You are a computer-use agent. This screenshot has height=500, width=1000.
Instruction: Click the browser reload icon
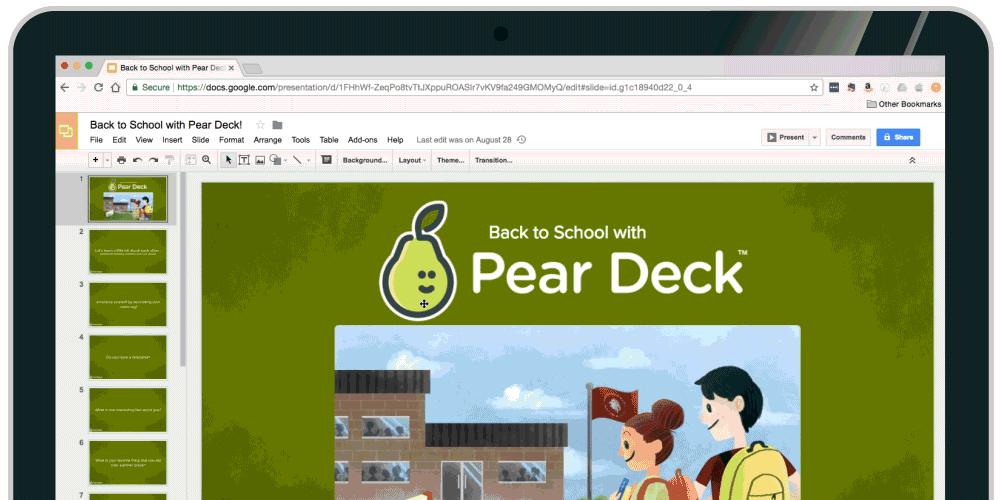98,87
